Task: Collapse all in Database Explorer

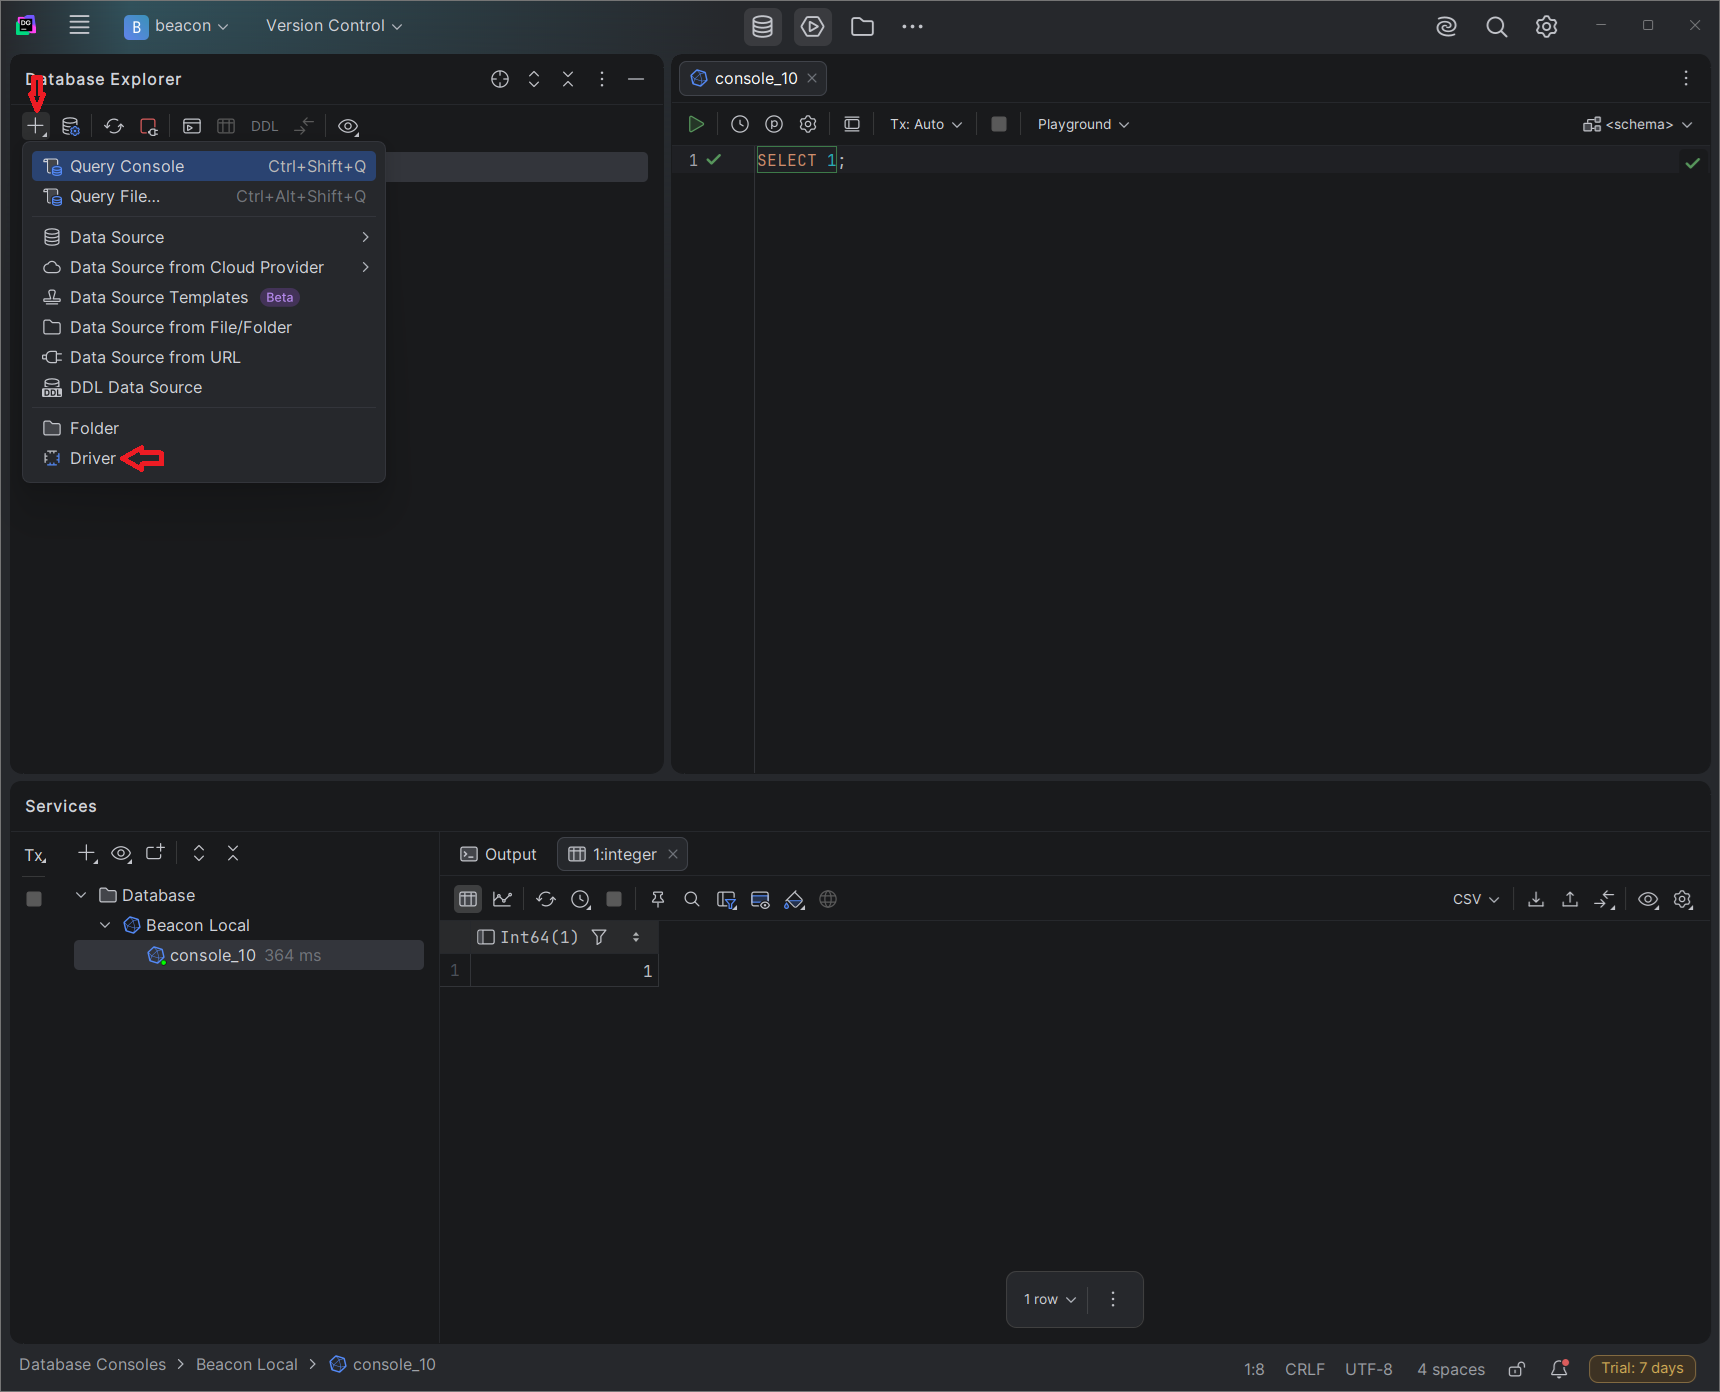Action: [x=568, y=79]
